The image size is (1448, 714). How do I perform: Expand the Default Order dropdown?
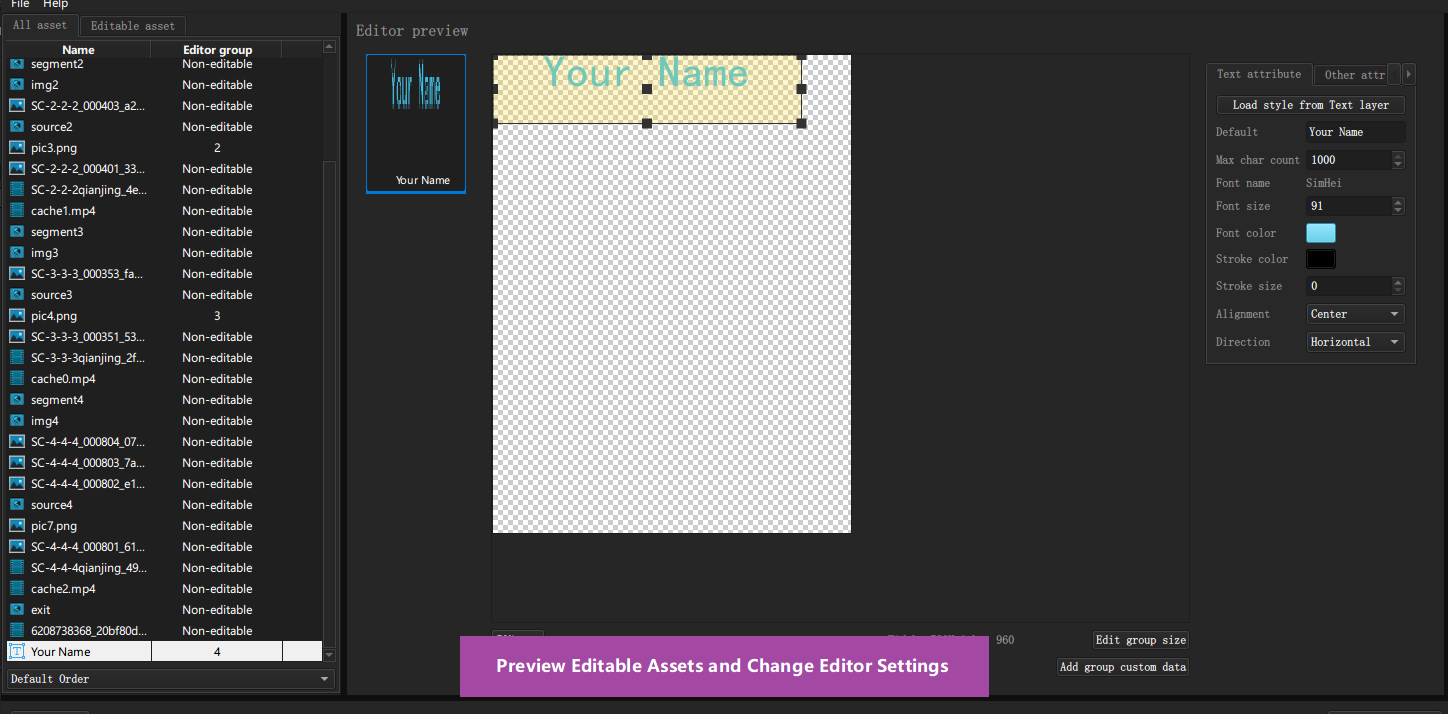(168, 678)
